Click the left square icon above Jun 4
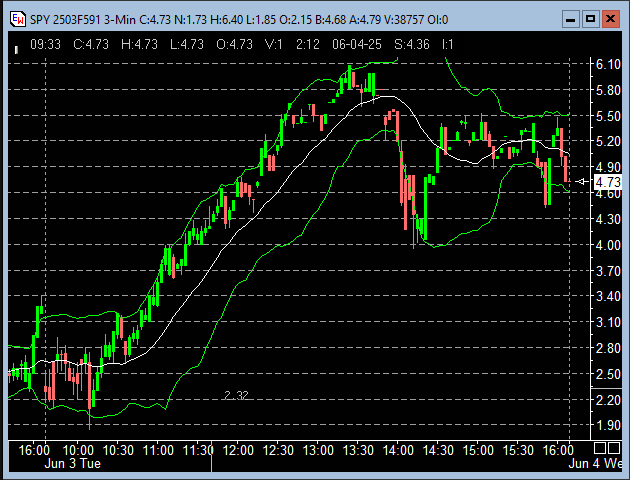Image resolution: width=630 pixels, height=480 pixels. tap(600, 447)
